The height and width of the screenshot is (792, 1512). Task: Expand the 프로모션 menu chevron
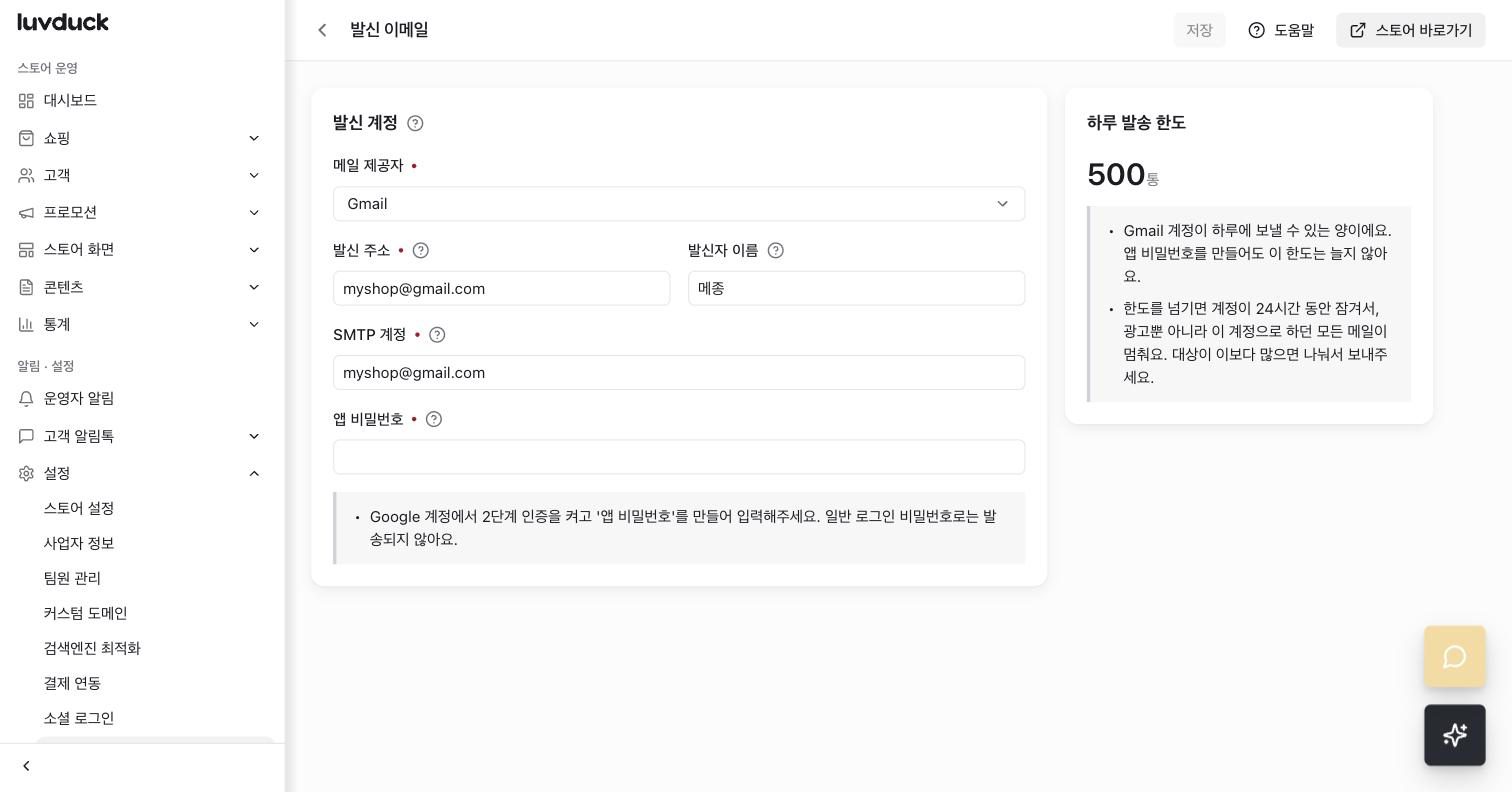point(254,212)
